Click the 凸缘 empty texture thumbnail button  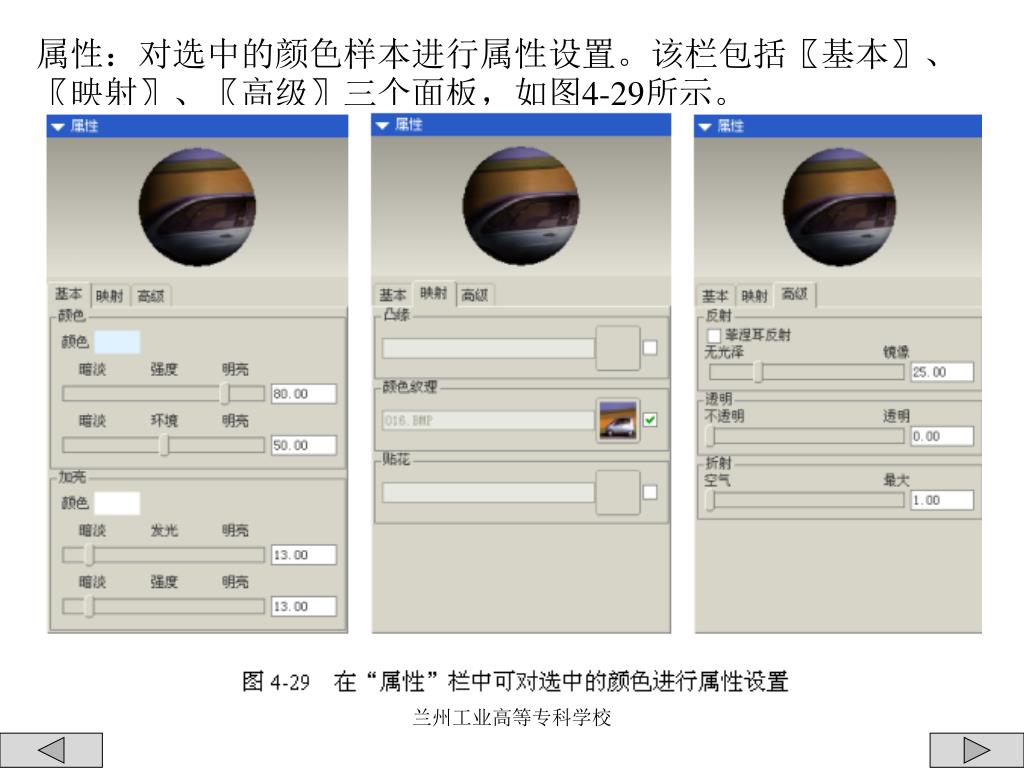coord(618,348)
